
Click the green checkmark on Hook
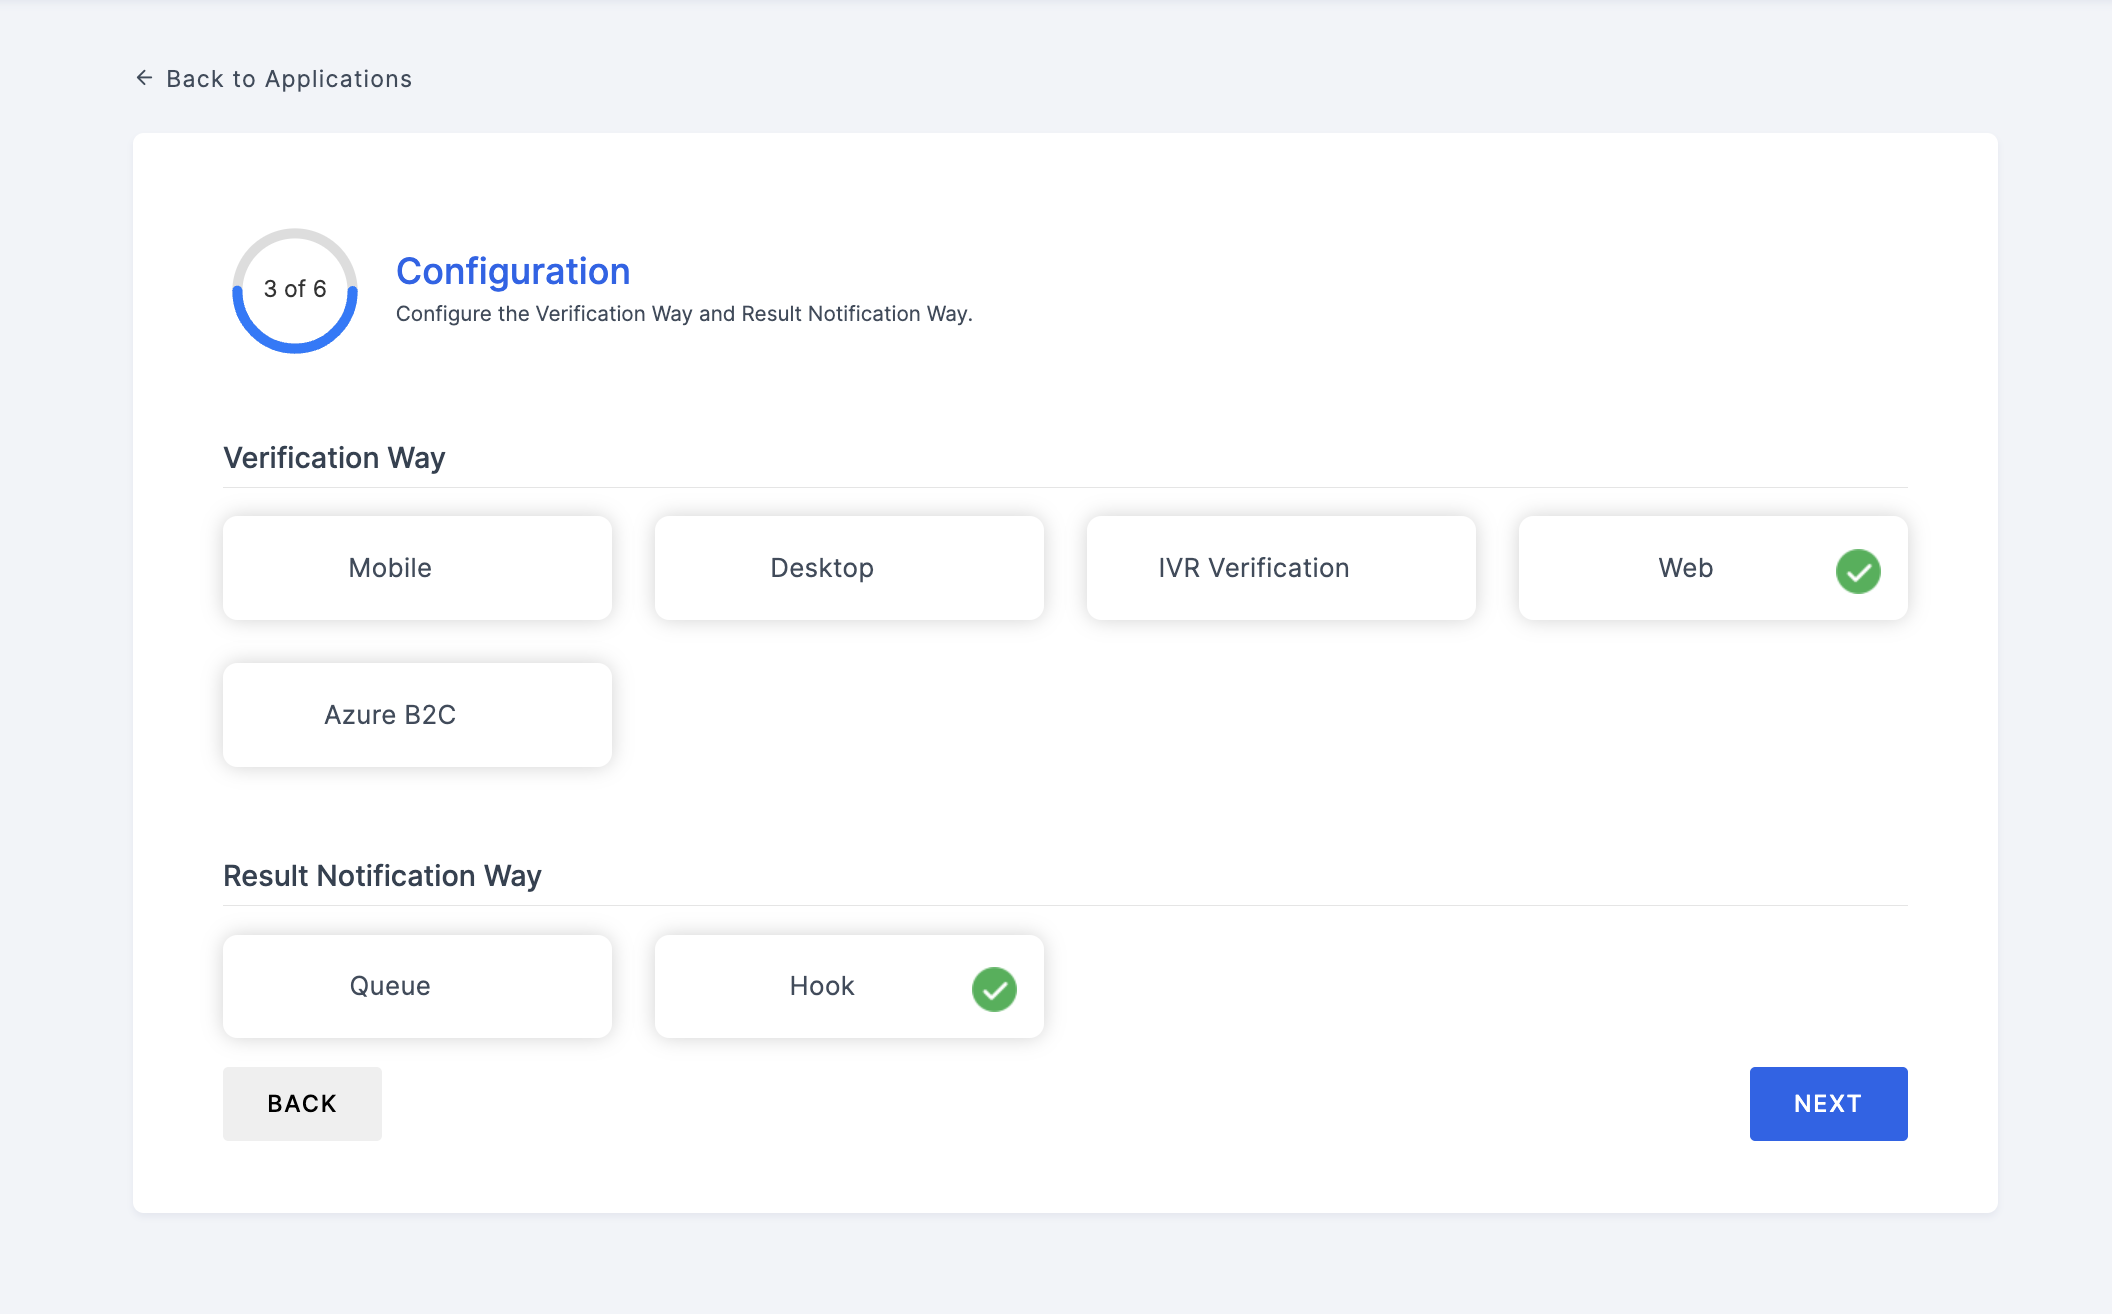[994, 989]
